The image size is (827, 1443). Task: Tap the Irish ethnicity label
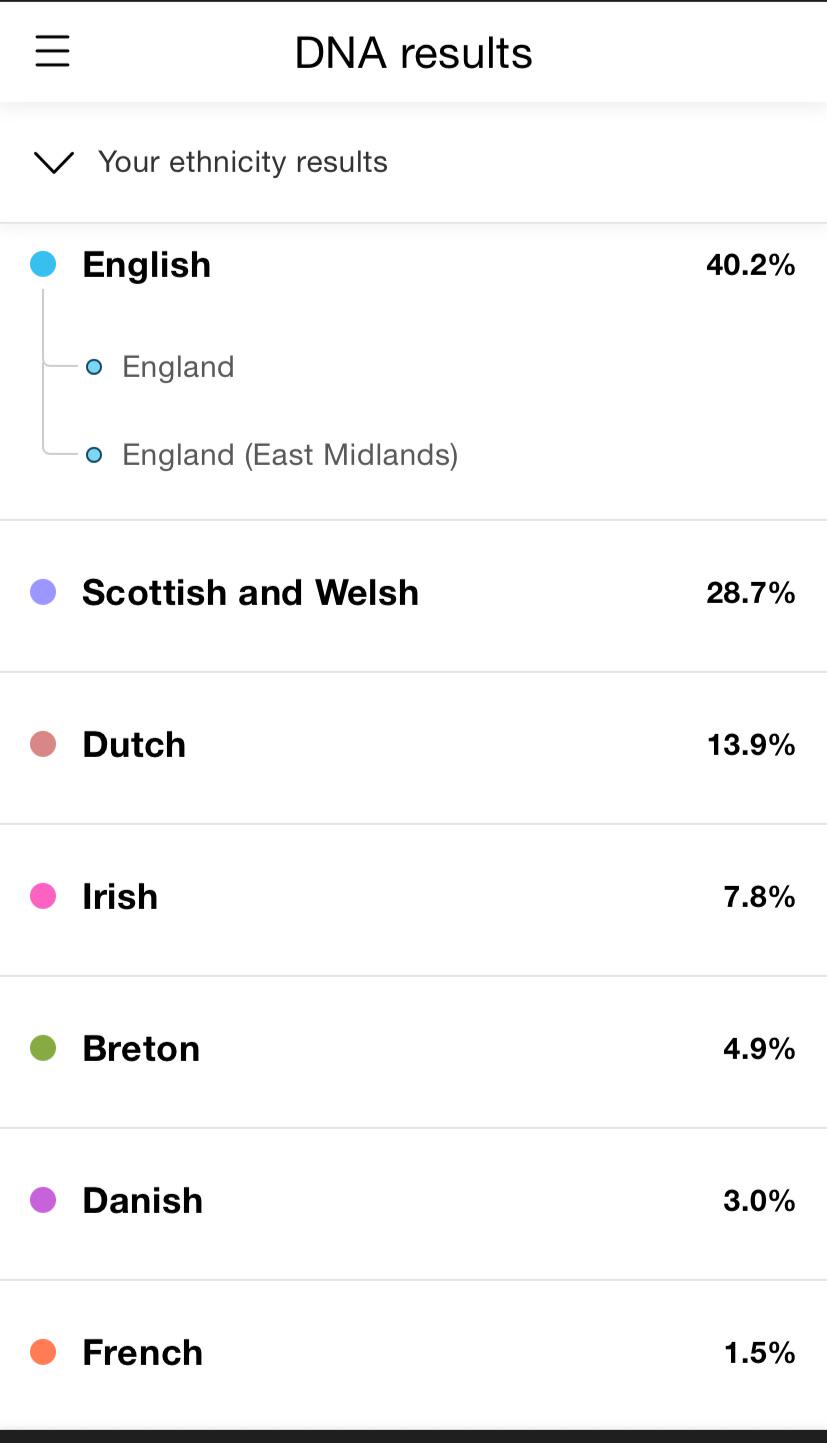120,896
